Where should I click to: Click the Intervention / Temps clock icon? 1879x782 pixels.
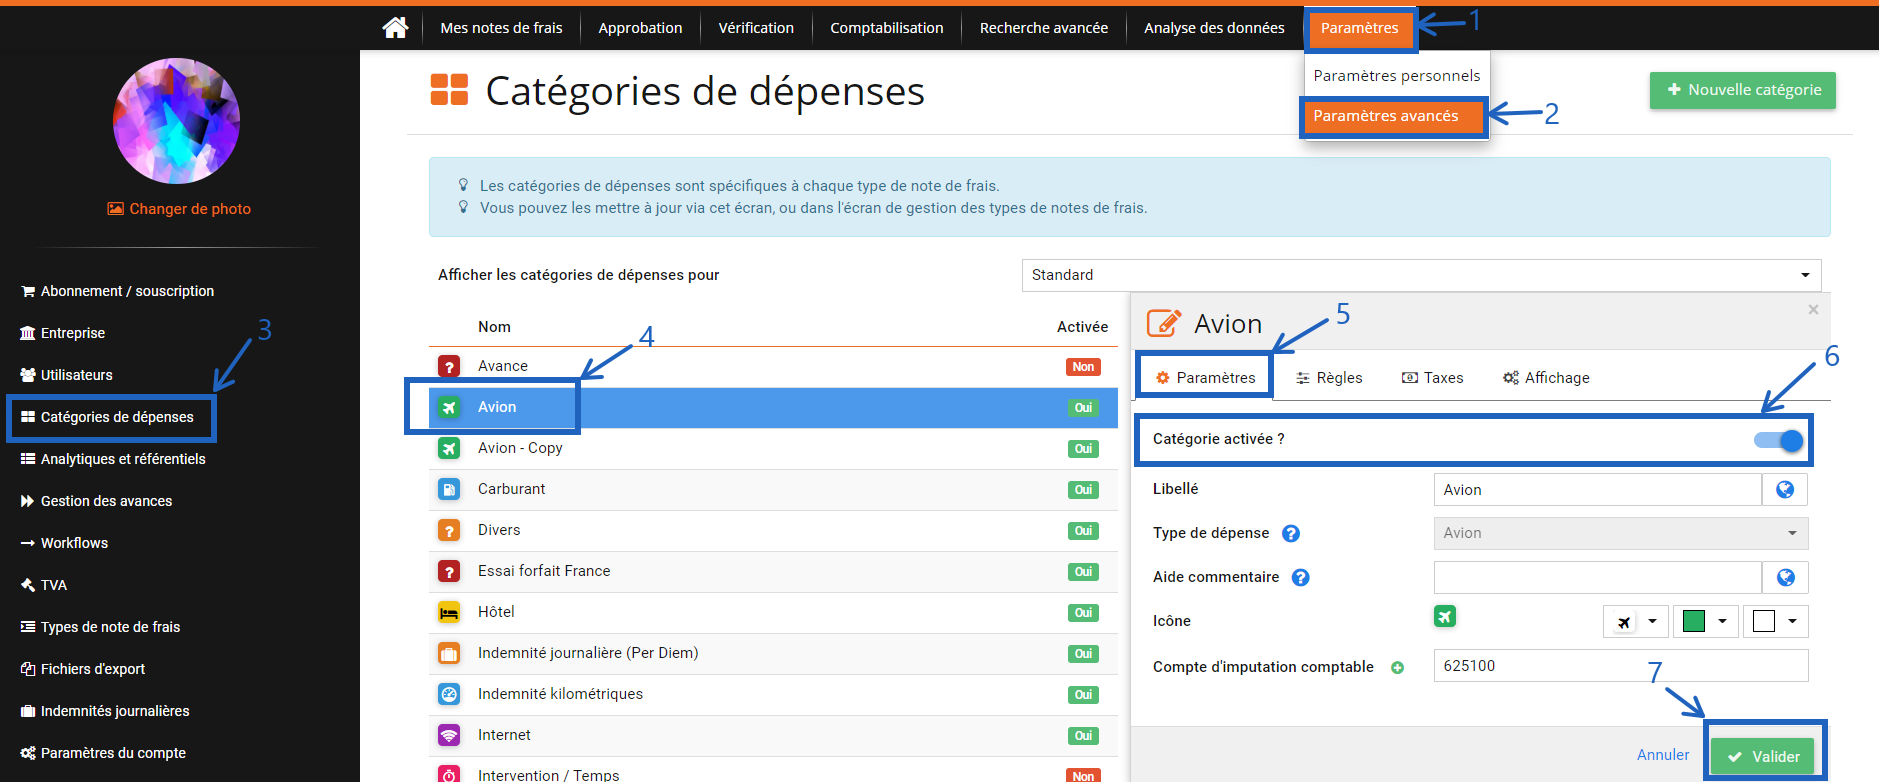[449, 774]
